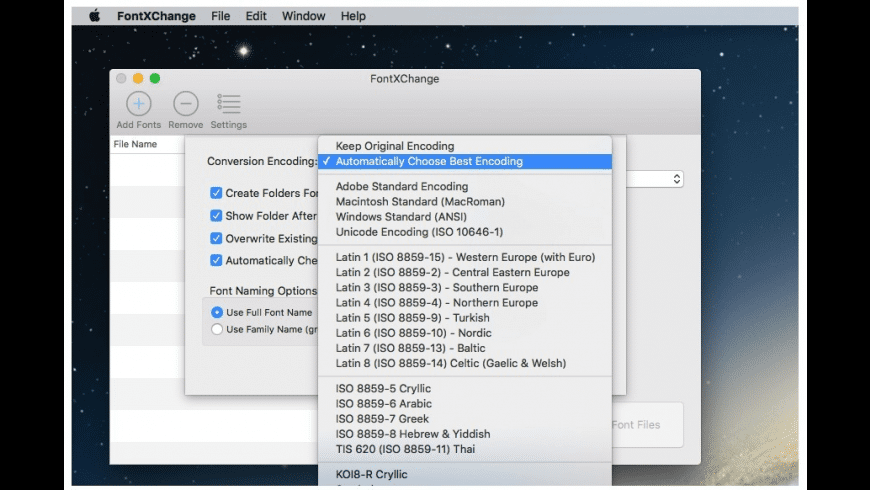Choose Keep Original Encoding option
Image resolution: width=870 pixels, height=490 pixels.
pyautogui.click(x=465, y=146)
